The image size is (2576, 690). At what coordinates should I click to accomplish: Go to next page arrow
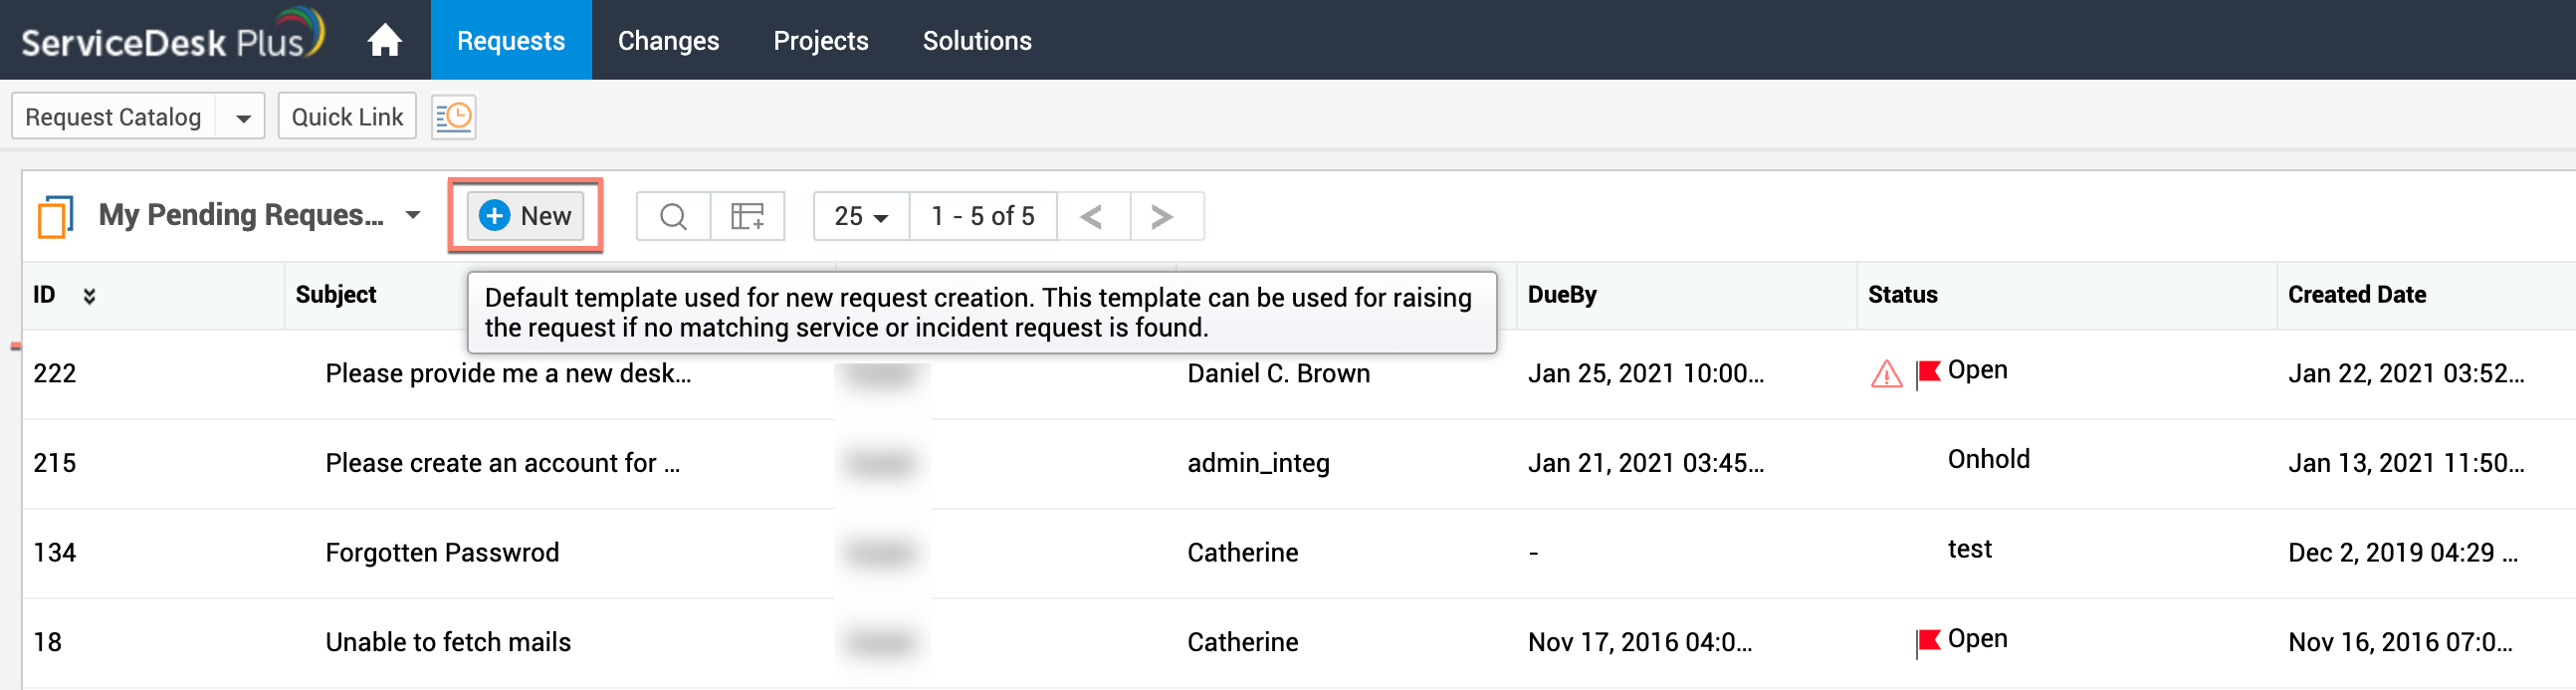1162,216
